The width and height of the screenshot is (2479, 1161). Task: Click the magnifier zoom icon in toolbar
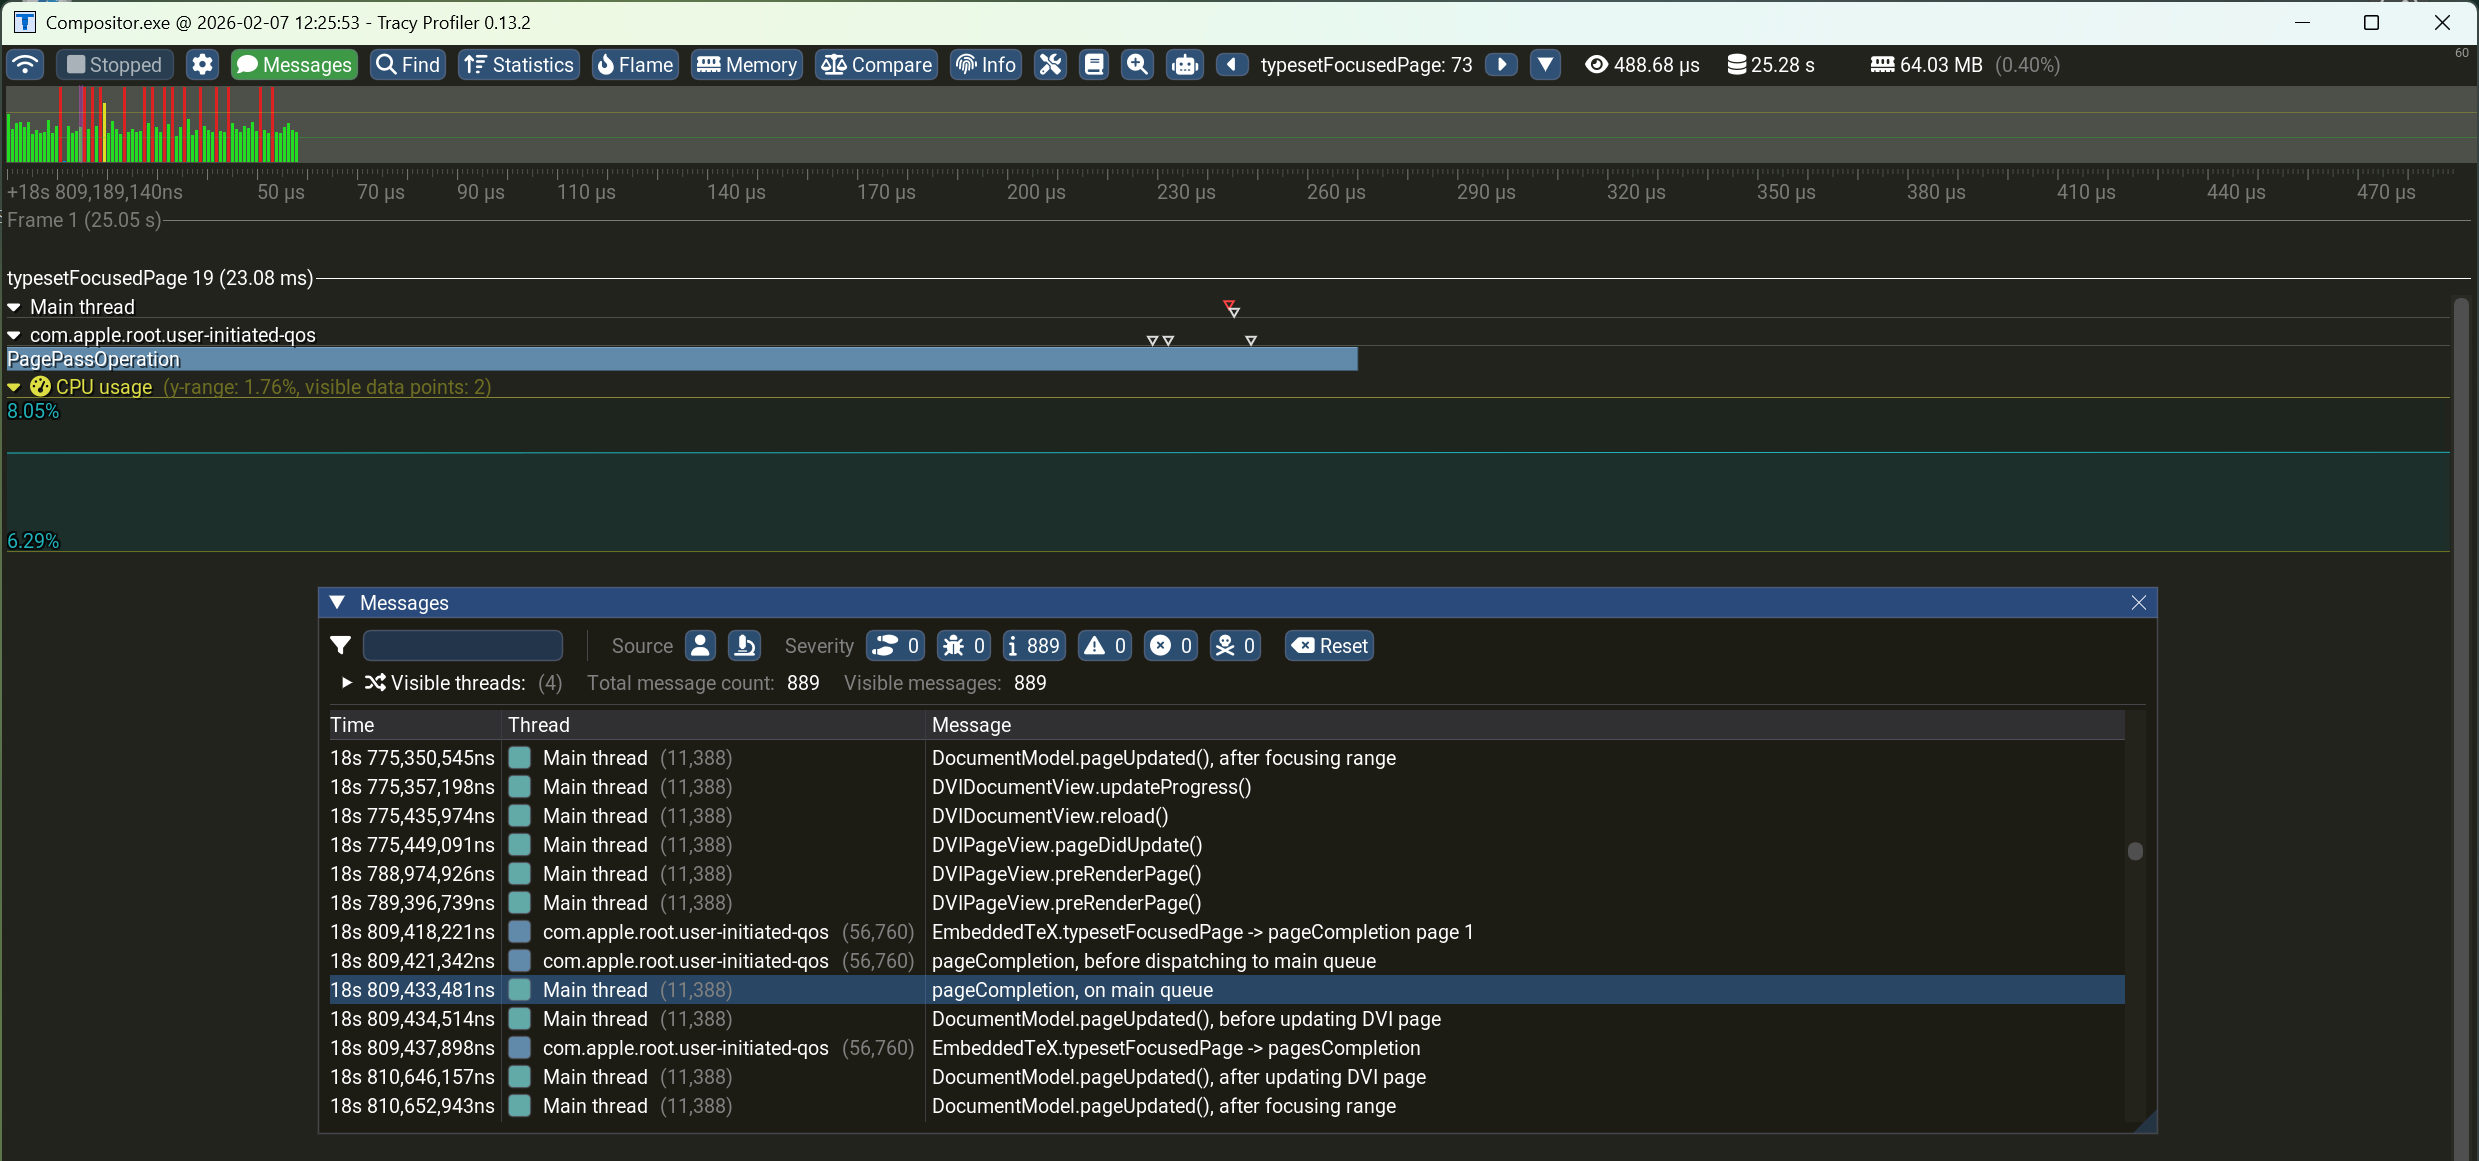[1137, 65]
